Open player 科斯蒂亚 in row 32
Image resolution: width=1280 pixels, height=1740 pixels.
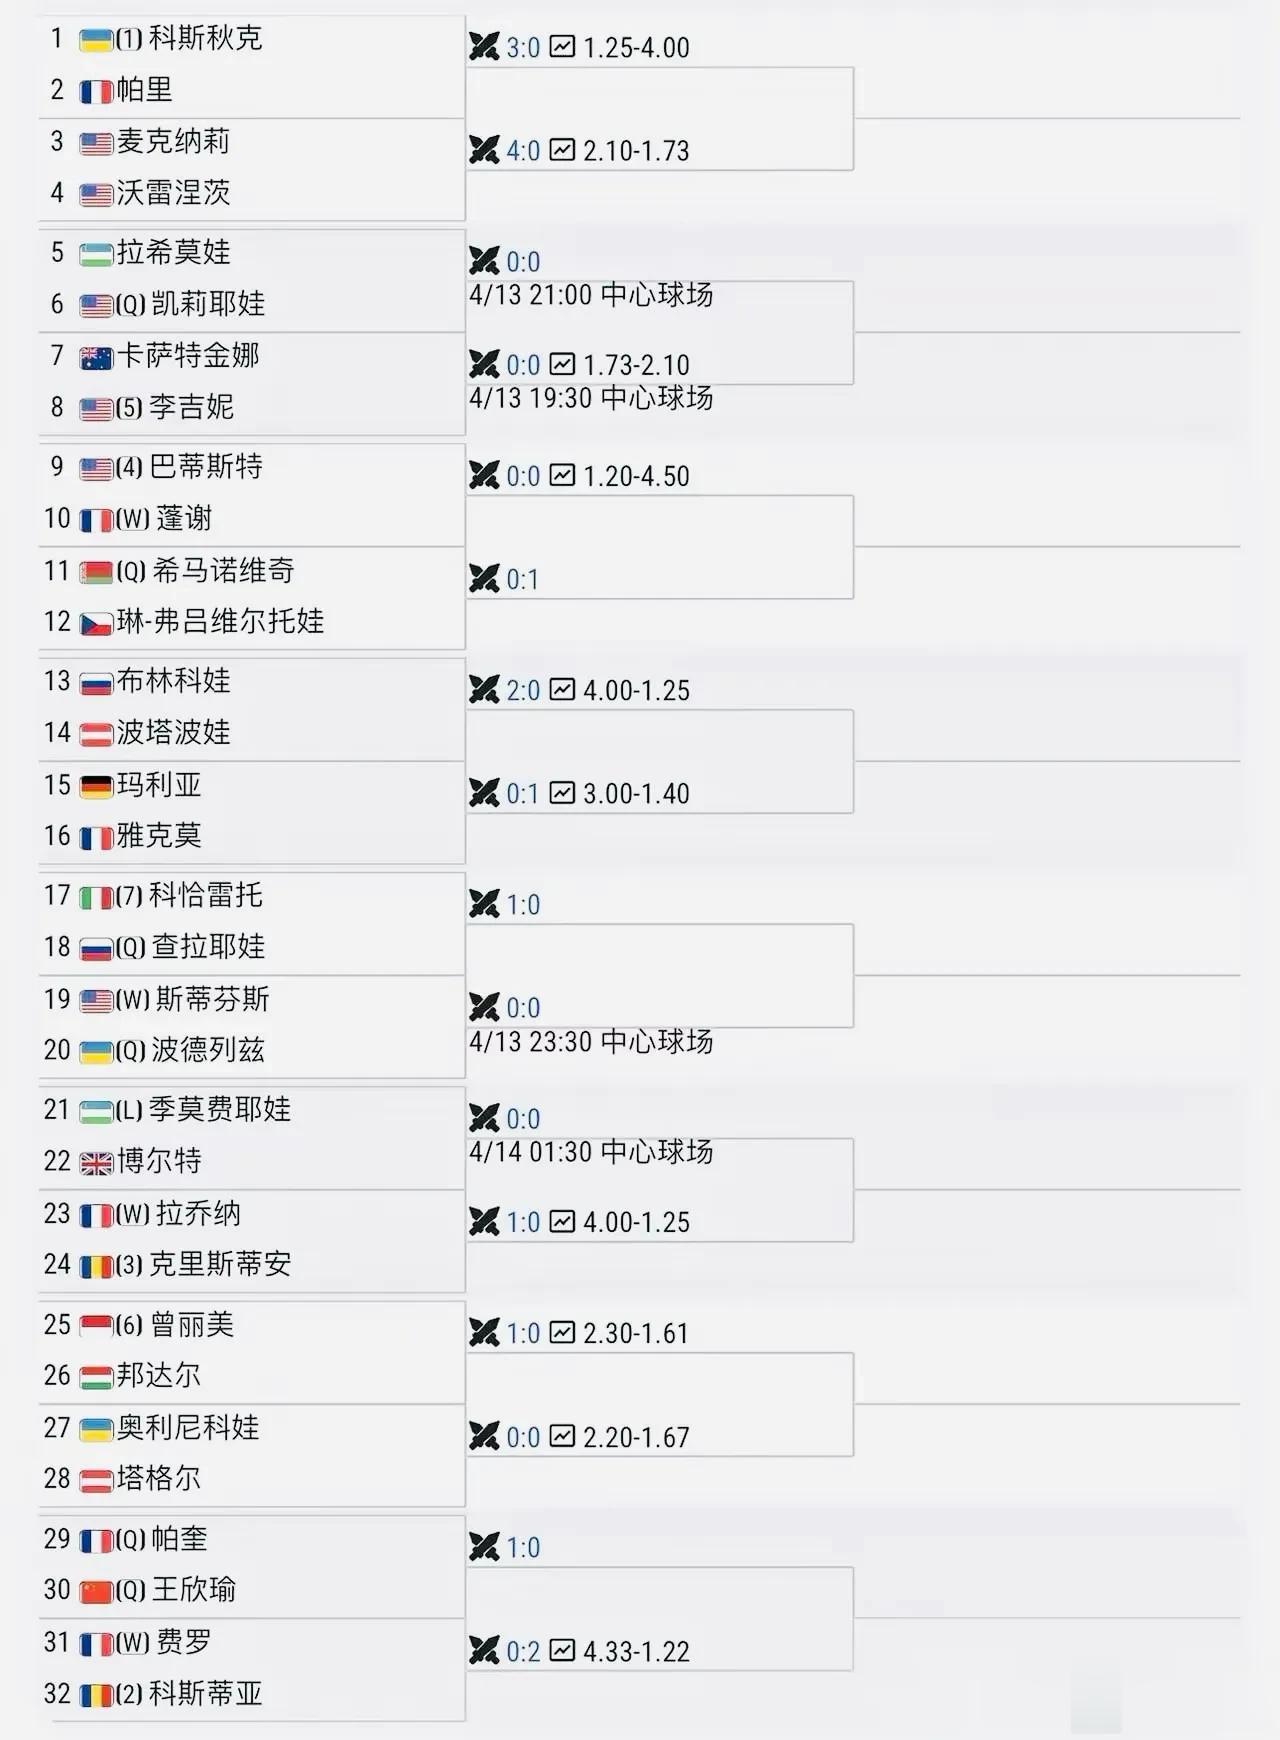(x=205, y=1693)
